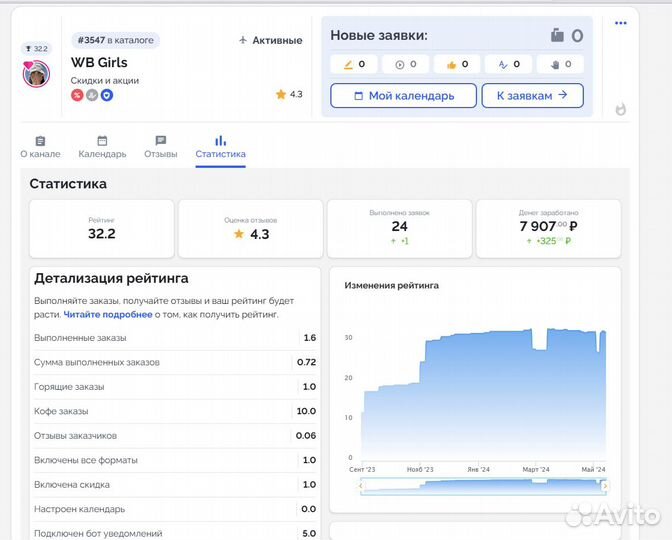This screenshot has height=540, width=672.
Task: Click the Подключен бот уведомлений row
Action: [x=175, y=533]
